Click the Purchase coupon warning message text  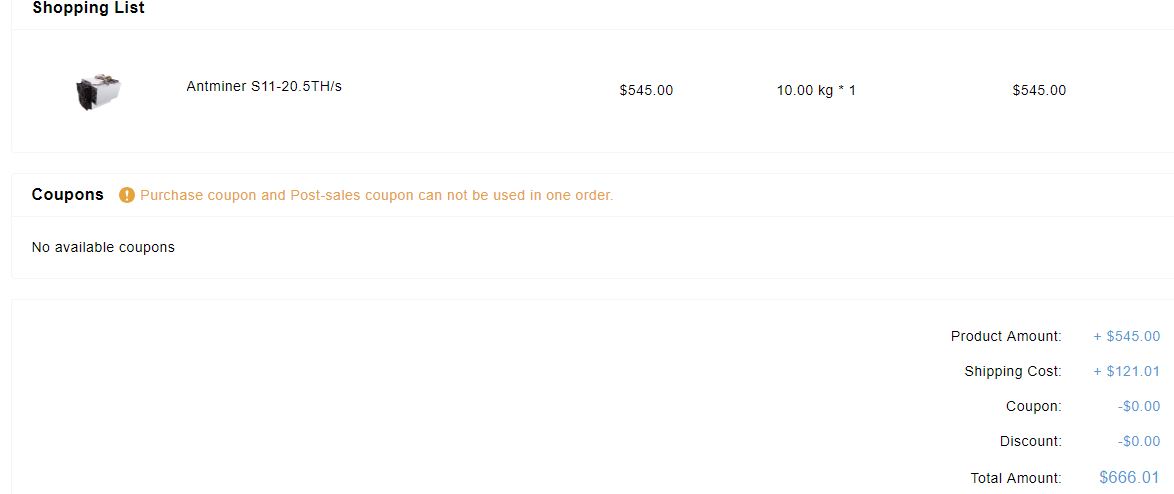[377, 195]
